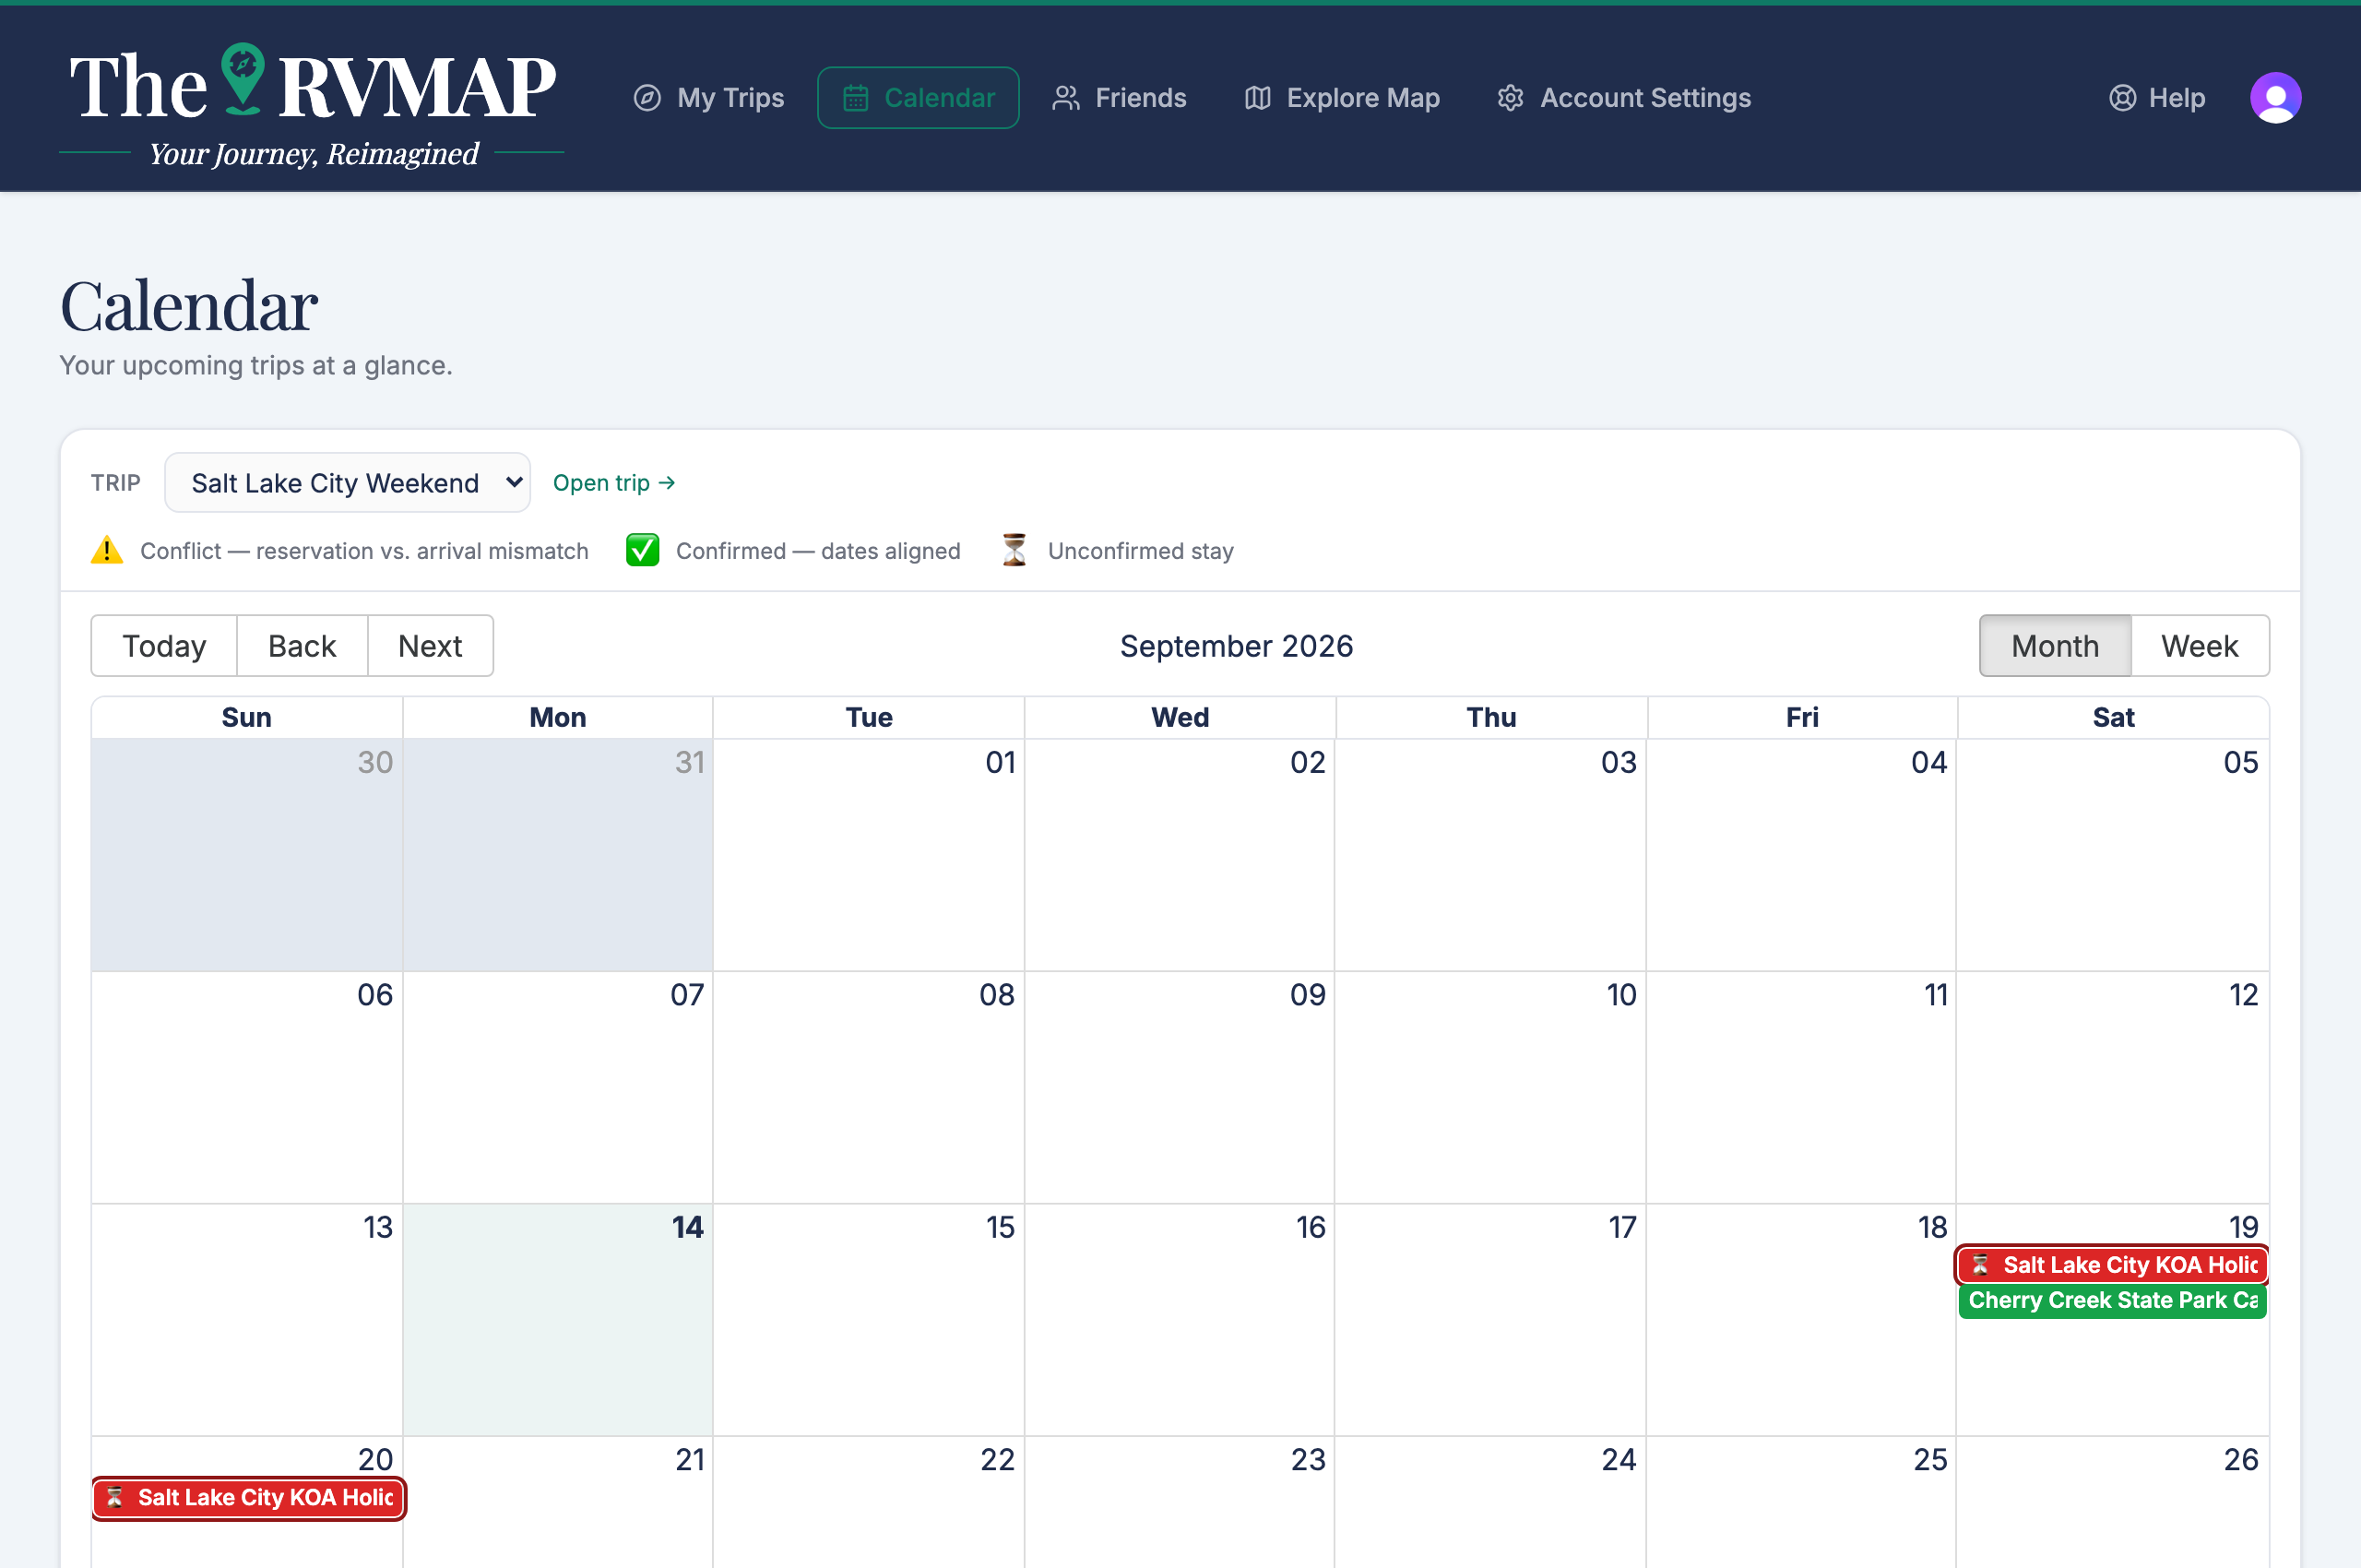The width and height of the screenshot is (2361, 1568).
Task: Open Salt Lake City KOA event on Sept 19
Action: click(2112, 1265)
